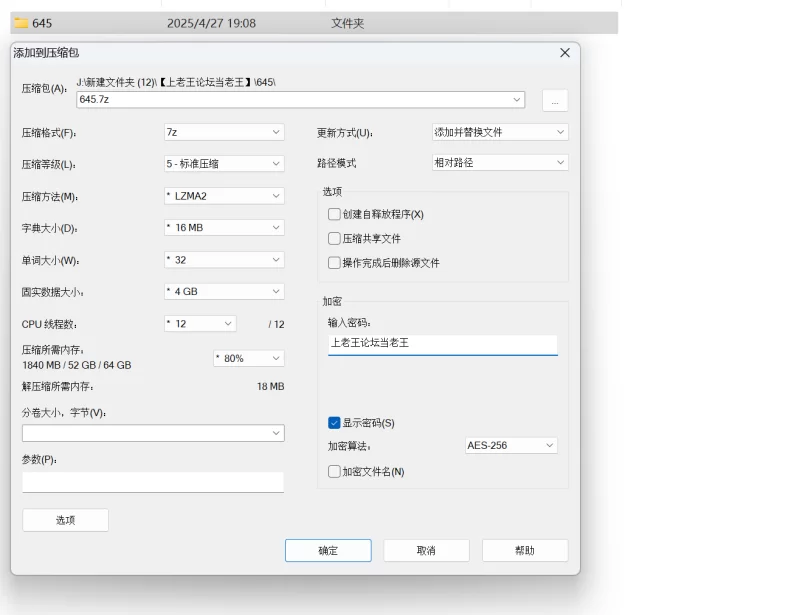Click the 文件夹 type cell of folder 645
The width and height of the screenshot is (800, 615).
[x=347, y=23]
